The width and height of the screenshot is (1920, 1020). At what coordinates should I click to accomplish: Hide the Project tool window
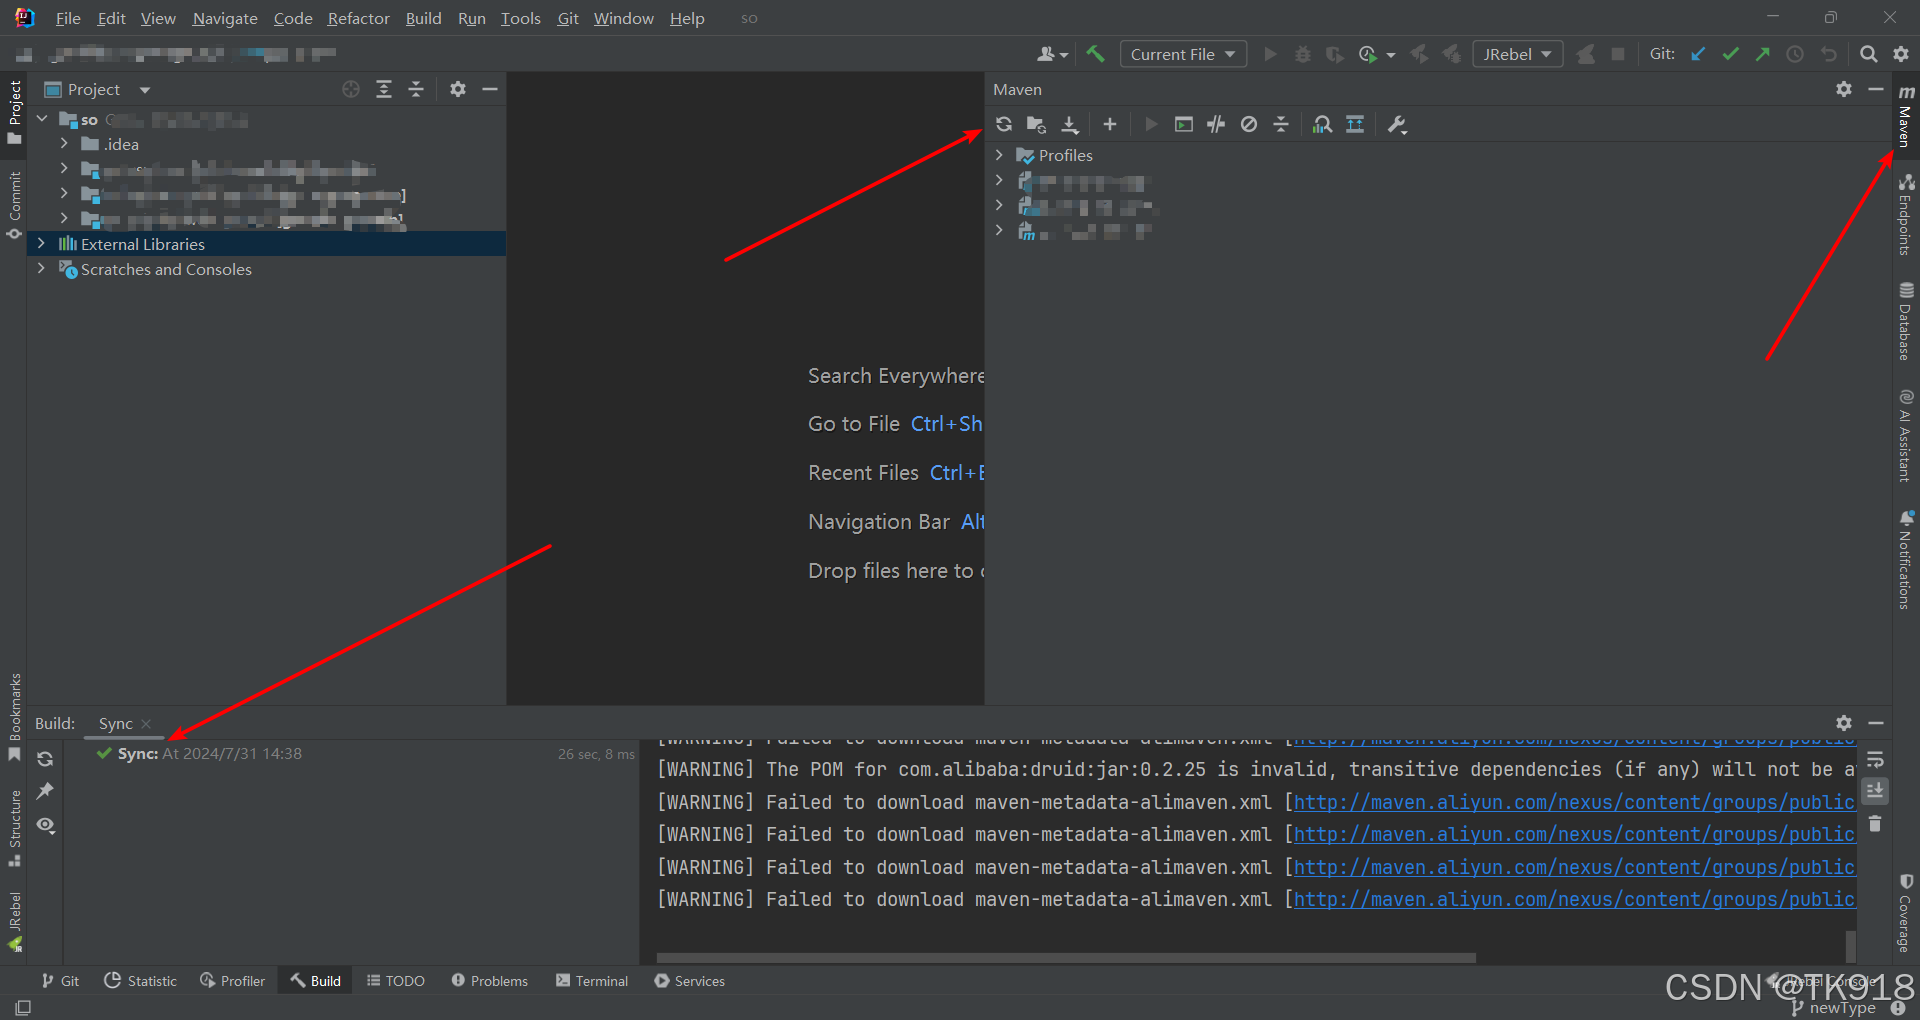coord(490,89)
